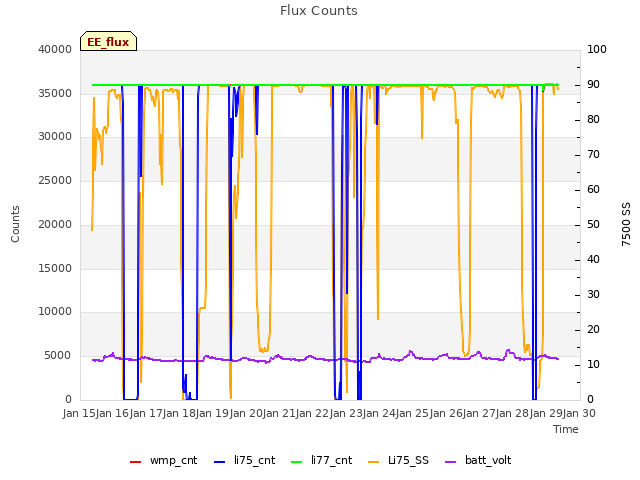Click the Time x-axis label
The image size is (640, 480).
tap(566, 429)
